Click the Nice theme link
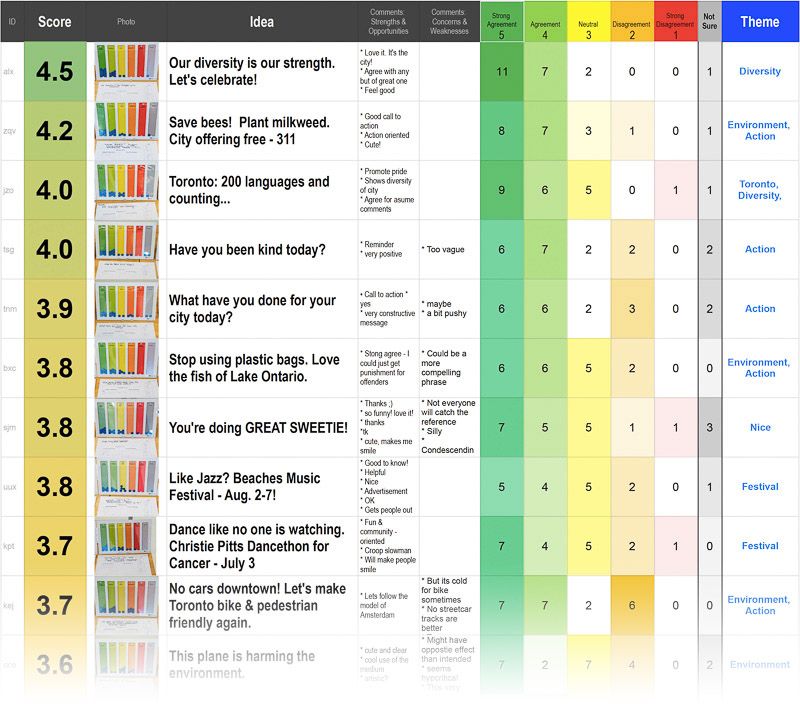This screenshot has height=710, width=800. coord(760,427)
